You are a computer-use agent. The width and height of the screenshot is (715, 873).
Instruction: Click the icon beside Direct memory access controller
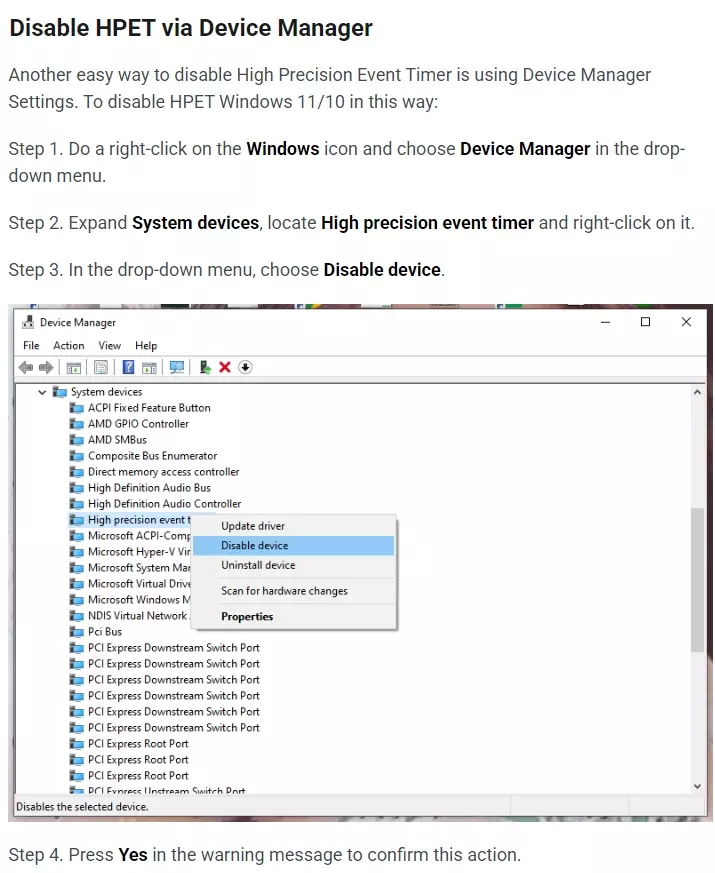coord(77,472)
